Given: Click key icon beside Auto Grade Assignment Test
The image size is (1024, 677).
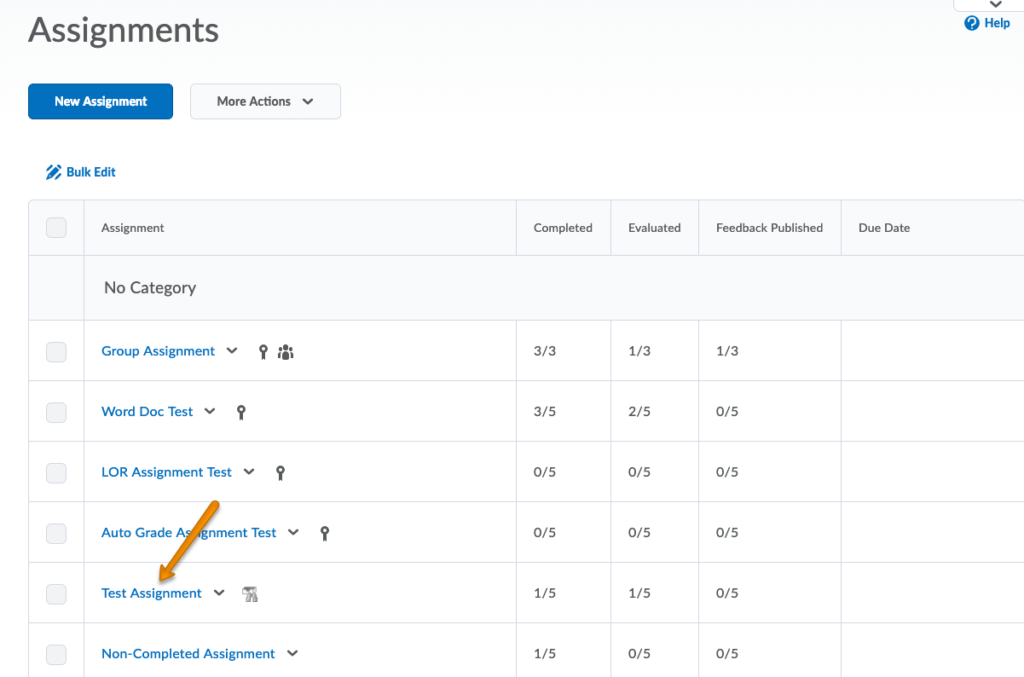Looking at the screenshot, I should (x=325, y=533).
